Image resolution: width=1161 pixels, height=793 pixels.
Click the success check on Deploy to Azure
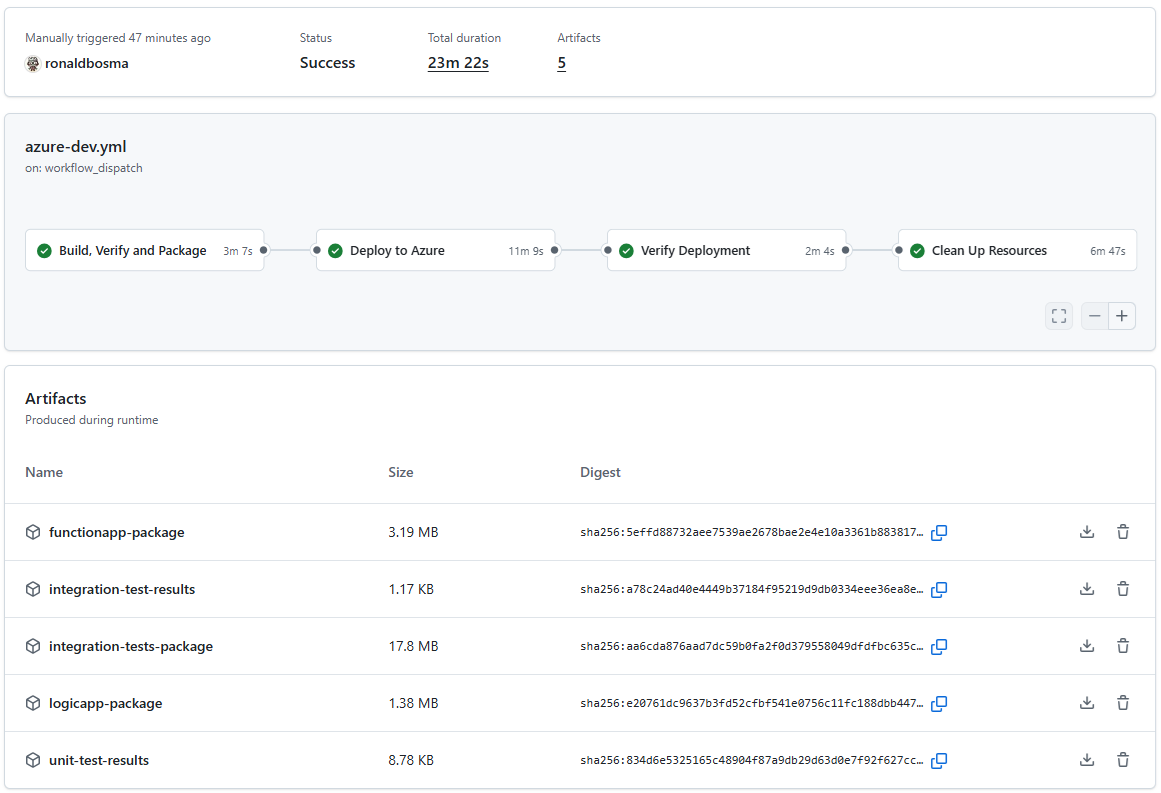click(335, 250)
